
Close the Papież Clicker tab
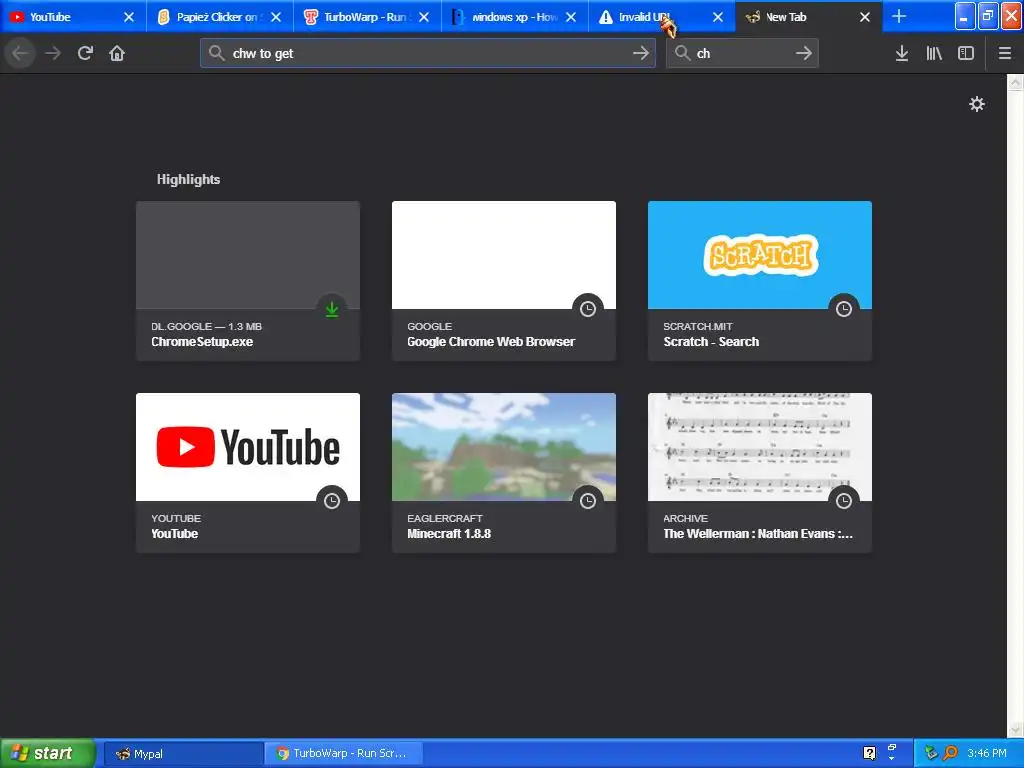coord(276,17)
